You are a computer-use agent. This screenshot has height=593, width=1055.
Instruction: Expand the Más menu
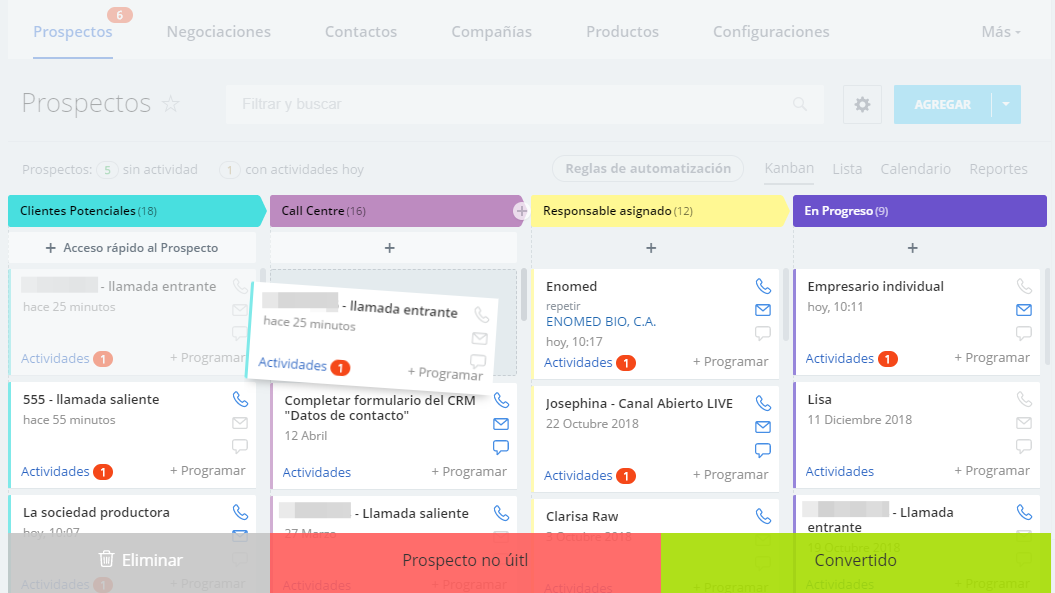pyautogui.click(x=1001, y=32)
